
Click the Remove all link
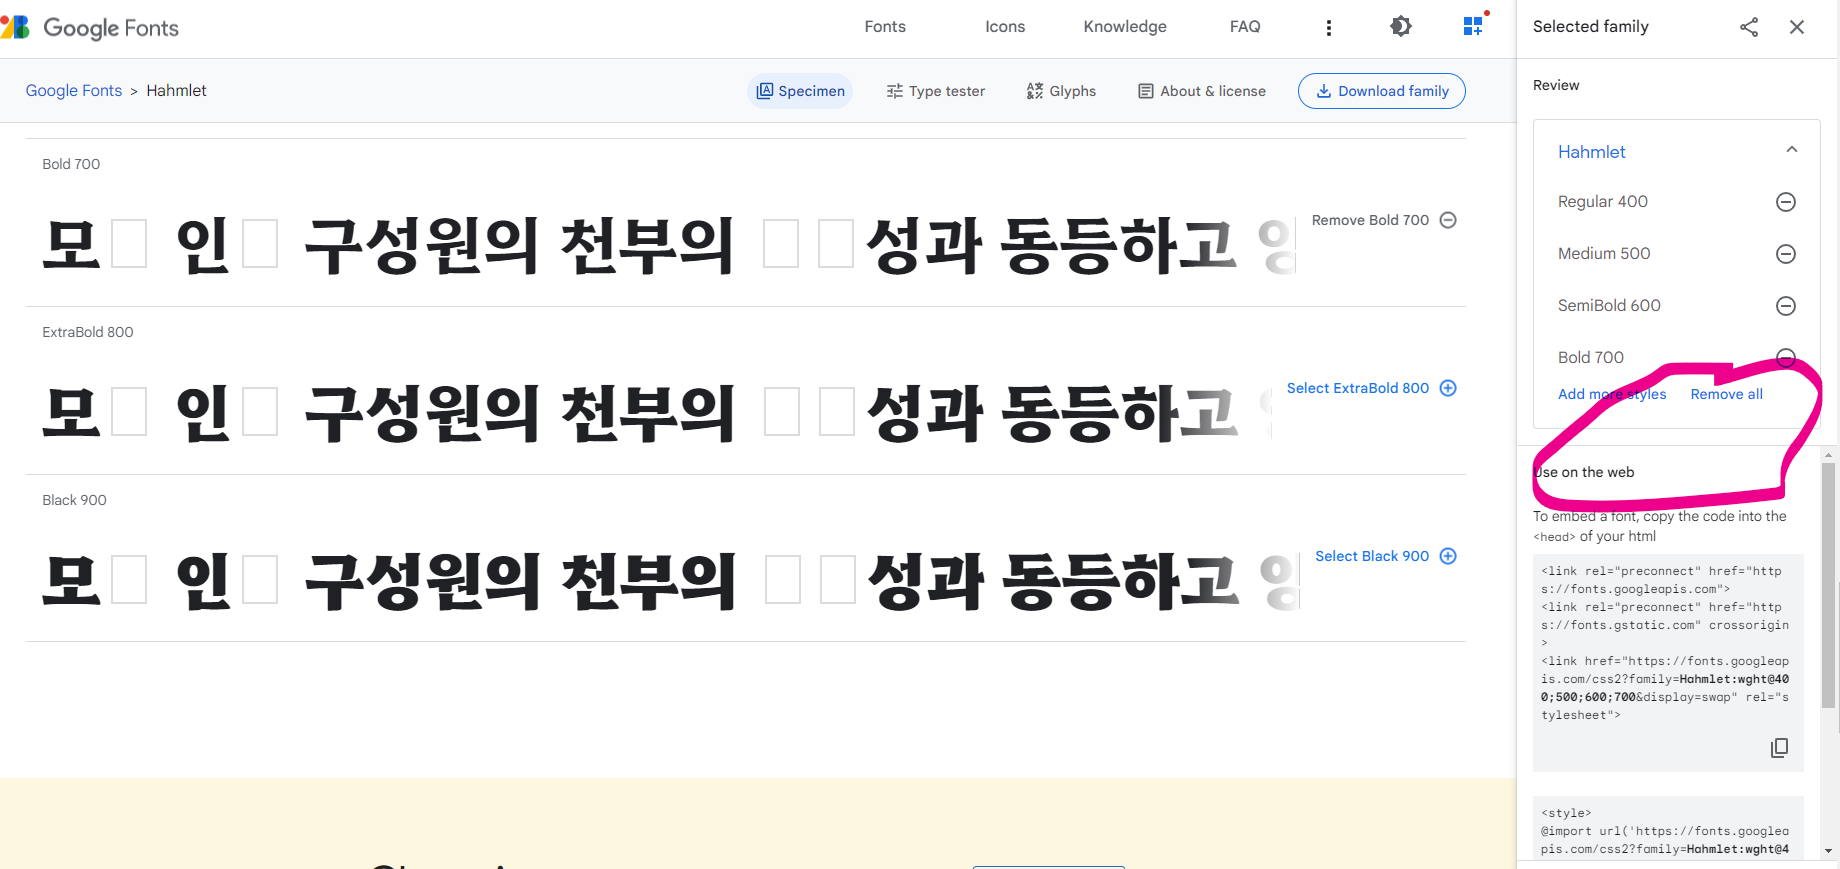point(1726,394)
